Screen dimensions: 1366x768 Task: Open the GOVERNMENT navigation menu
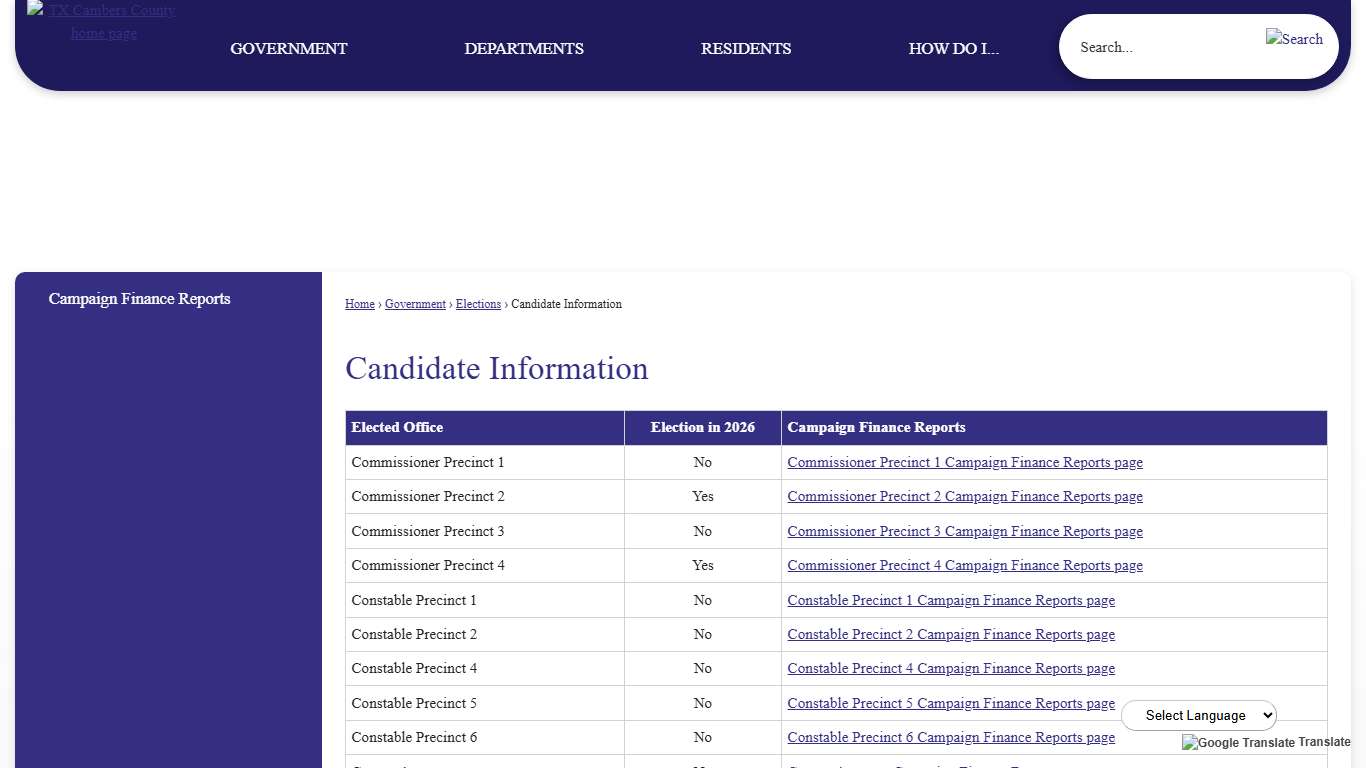coord(288,48)
